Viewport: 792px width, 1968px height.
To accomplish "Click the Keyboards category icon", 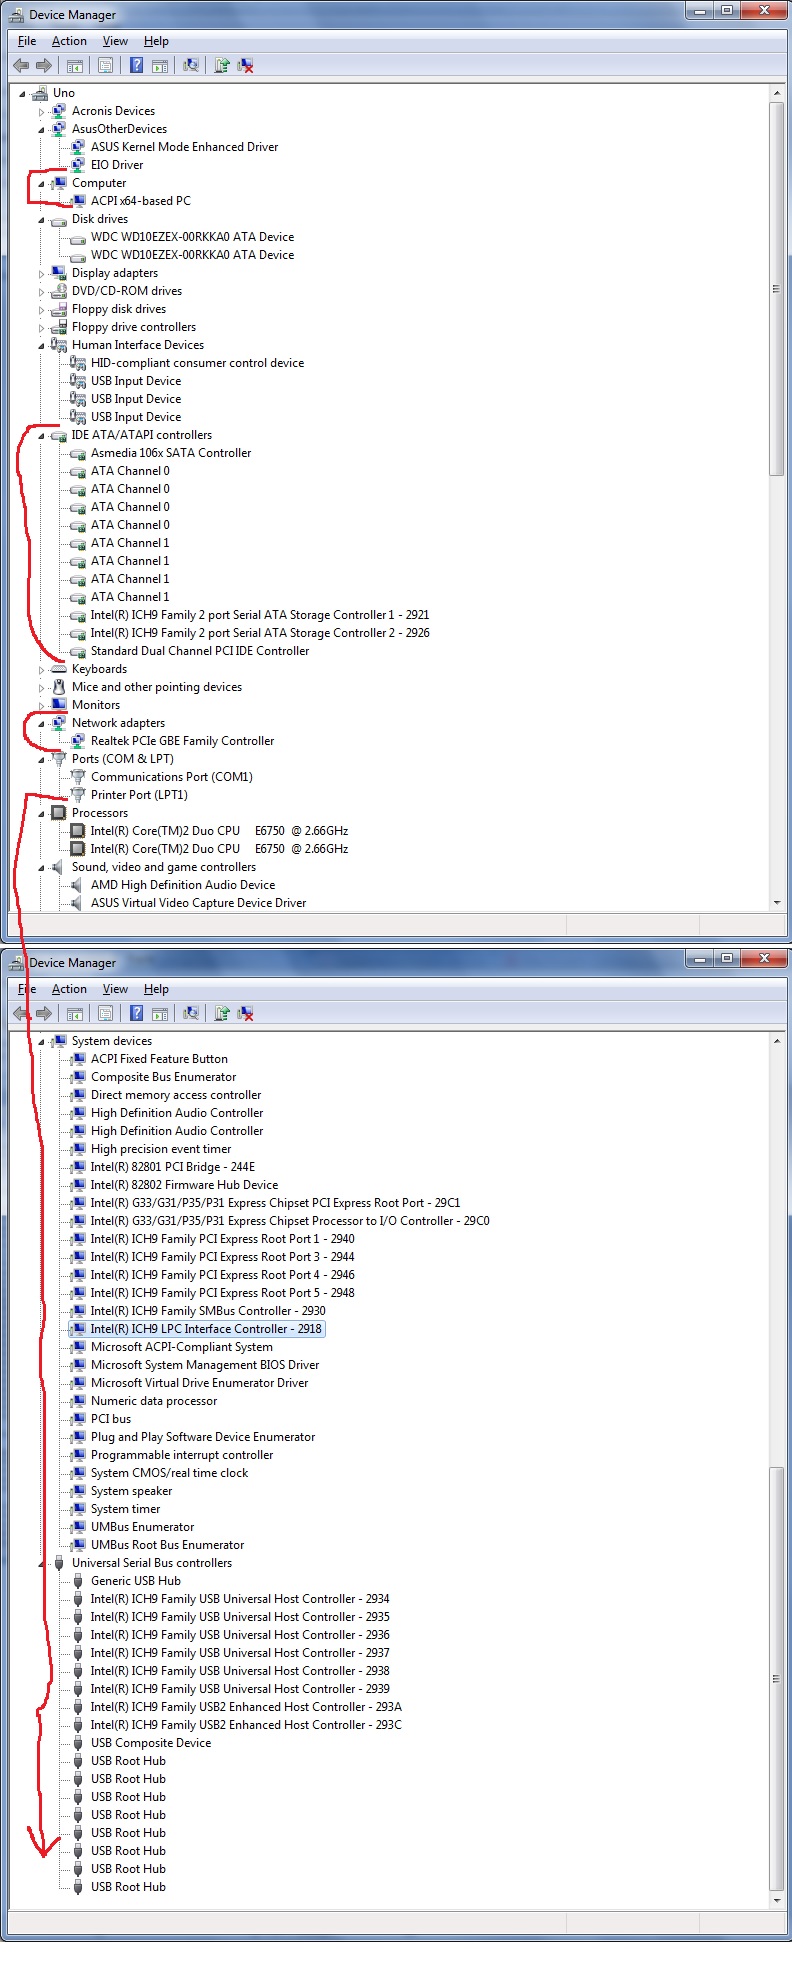I will 59,669.
